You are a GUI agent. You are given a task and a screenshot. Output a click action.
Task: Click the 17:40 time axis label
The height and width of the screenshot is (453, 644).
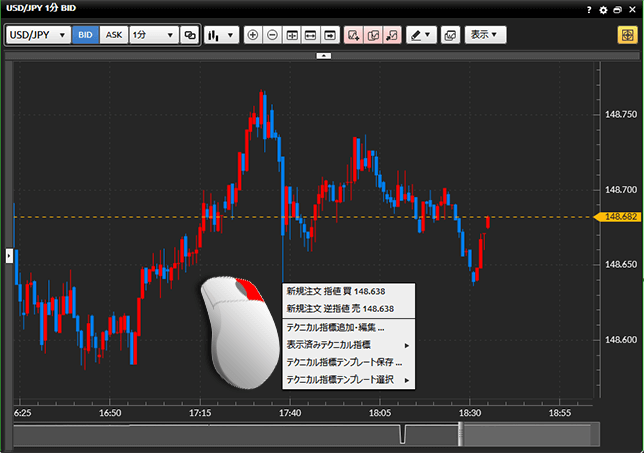(290, 413)
